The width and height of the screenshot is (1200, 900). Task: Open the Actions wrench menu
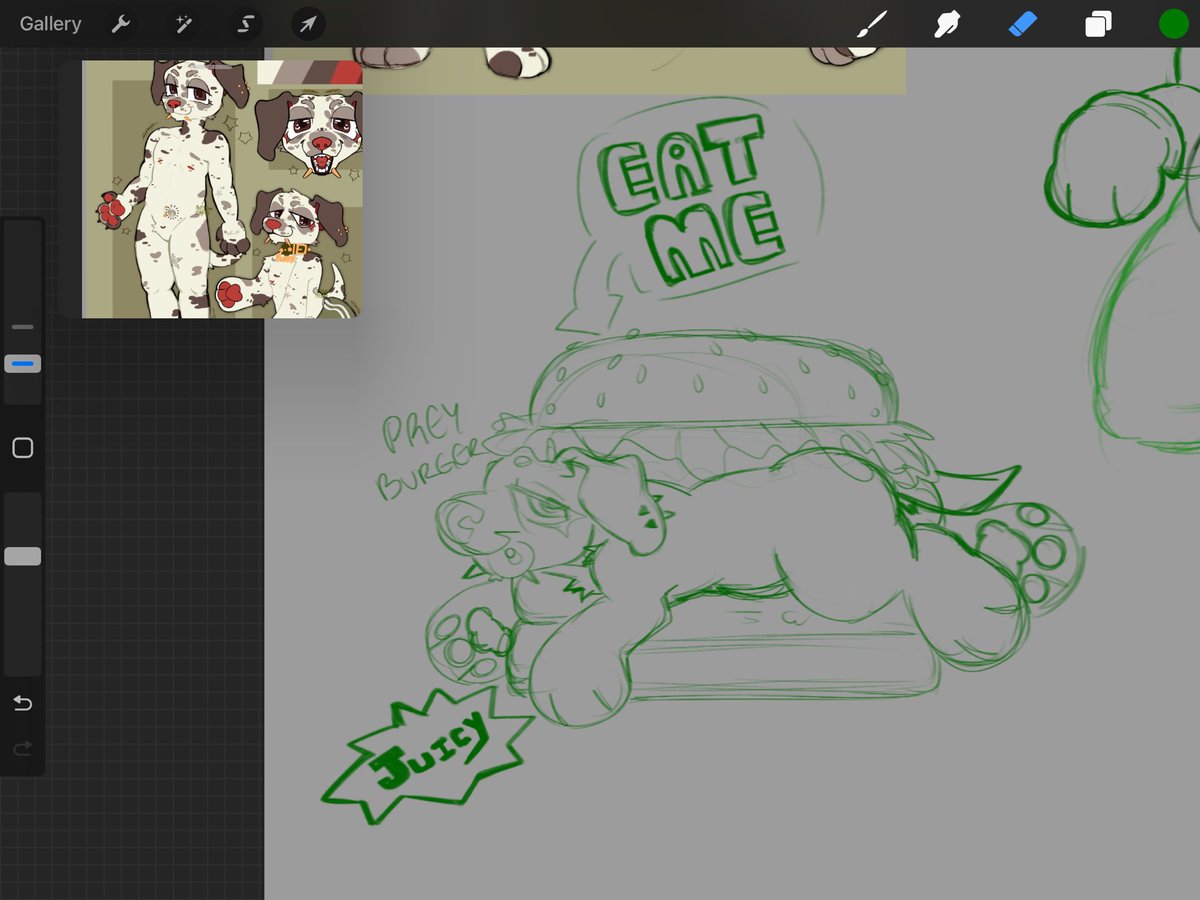[121, 24]
